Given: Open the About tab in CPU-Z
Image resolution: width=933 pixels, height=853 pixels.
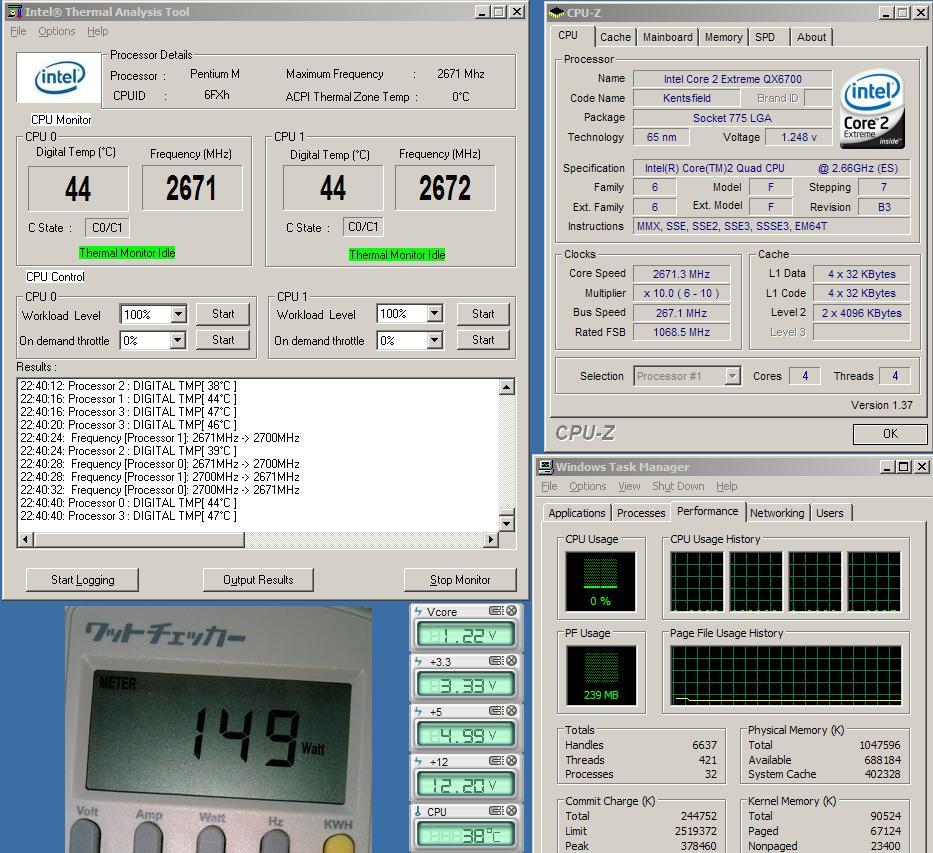Looking at the screenshot, I should tap(811, 37).
